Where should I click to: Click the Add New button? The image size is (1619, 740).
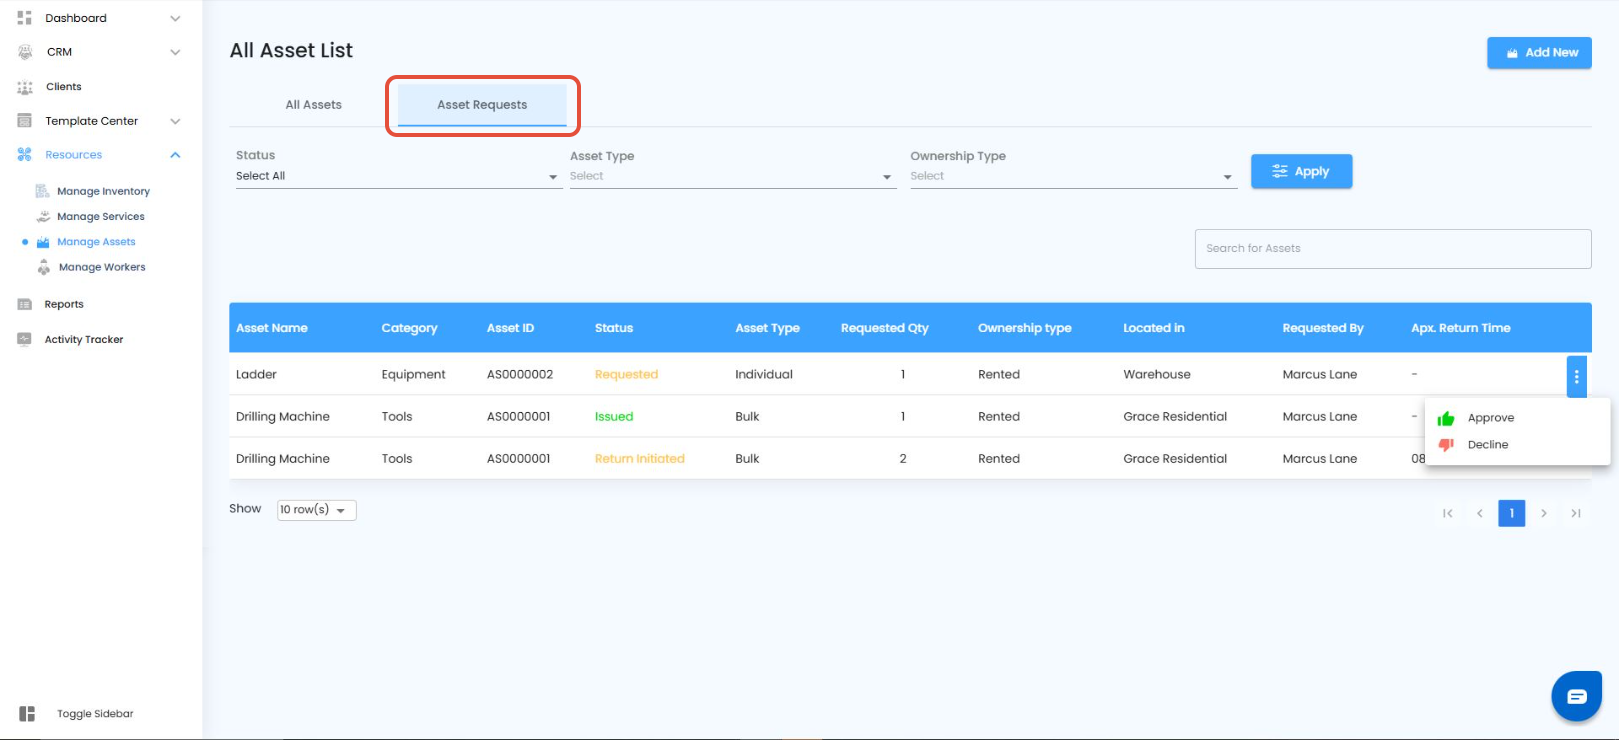[x=1539, y=53]
